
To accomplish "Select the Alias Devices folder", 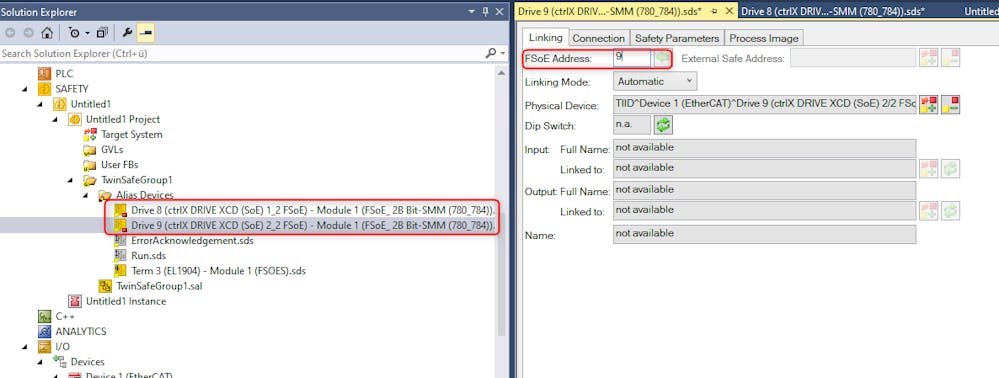I will [145, 195].
